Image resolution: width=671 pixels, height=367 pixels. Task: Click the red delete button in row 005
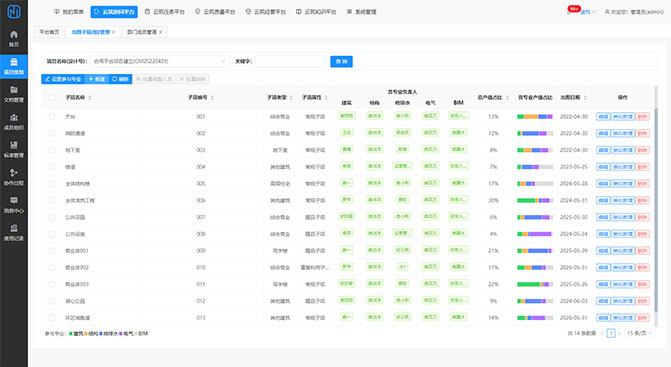pos(642,184)
